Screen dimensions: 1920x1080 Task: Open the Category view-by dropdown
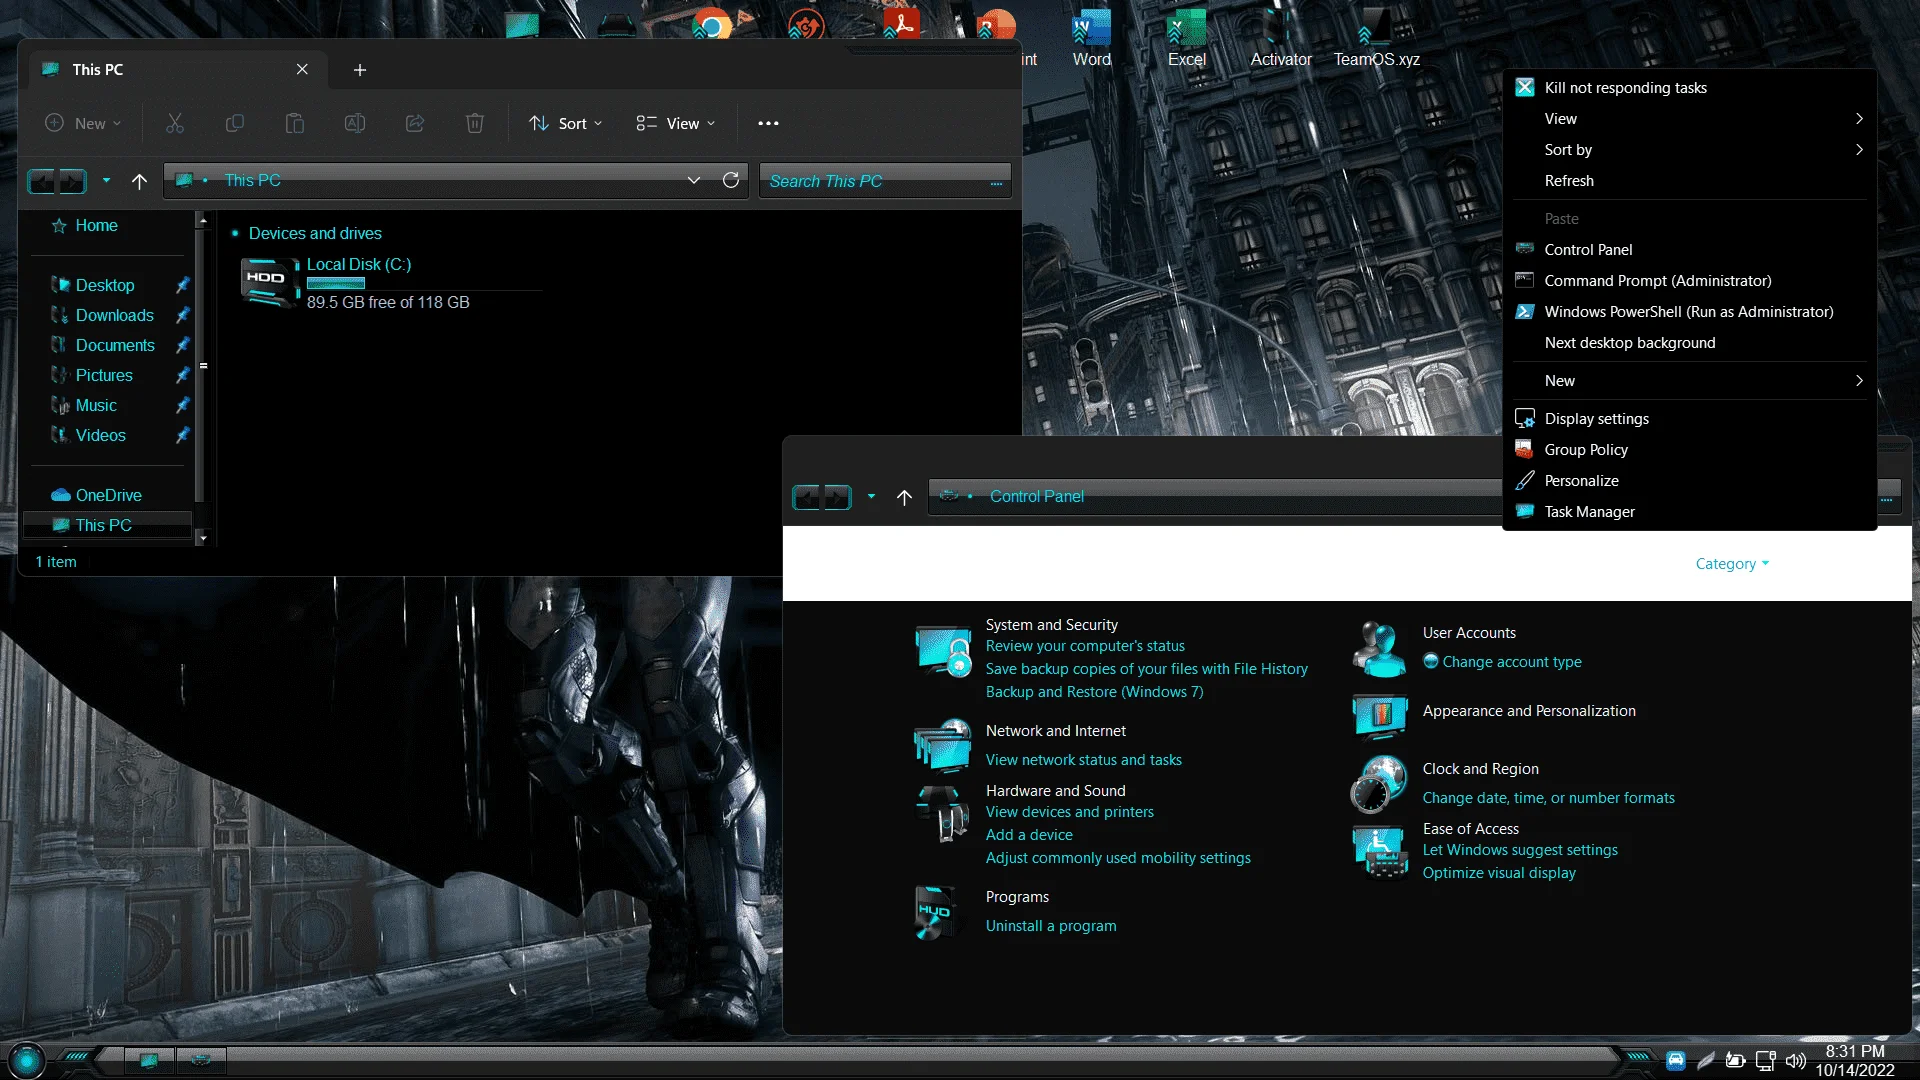click(x=1732, y=564)
